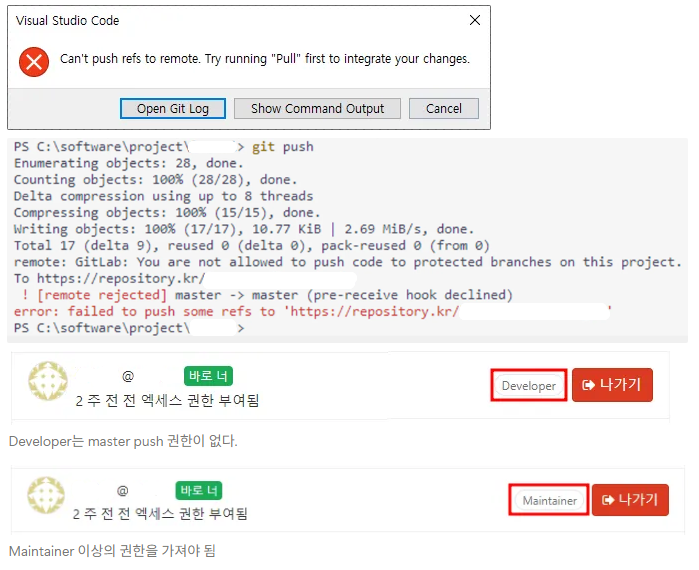Click the red error icon in dialog

coord(34,62)
